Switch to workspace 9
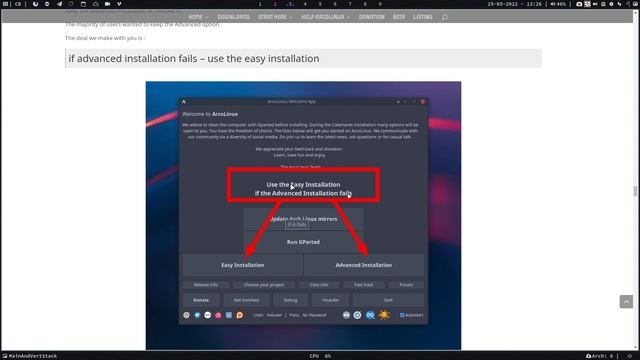The width and height of the screenshot is (640, 360). (380, 4)
